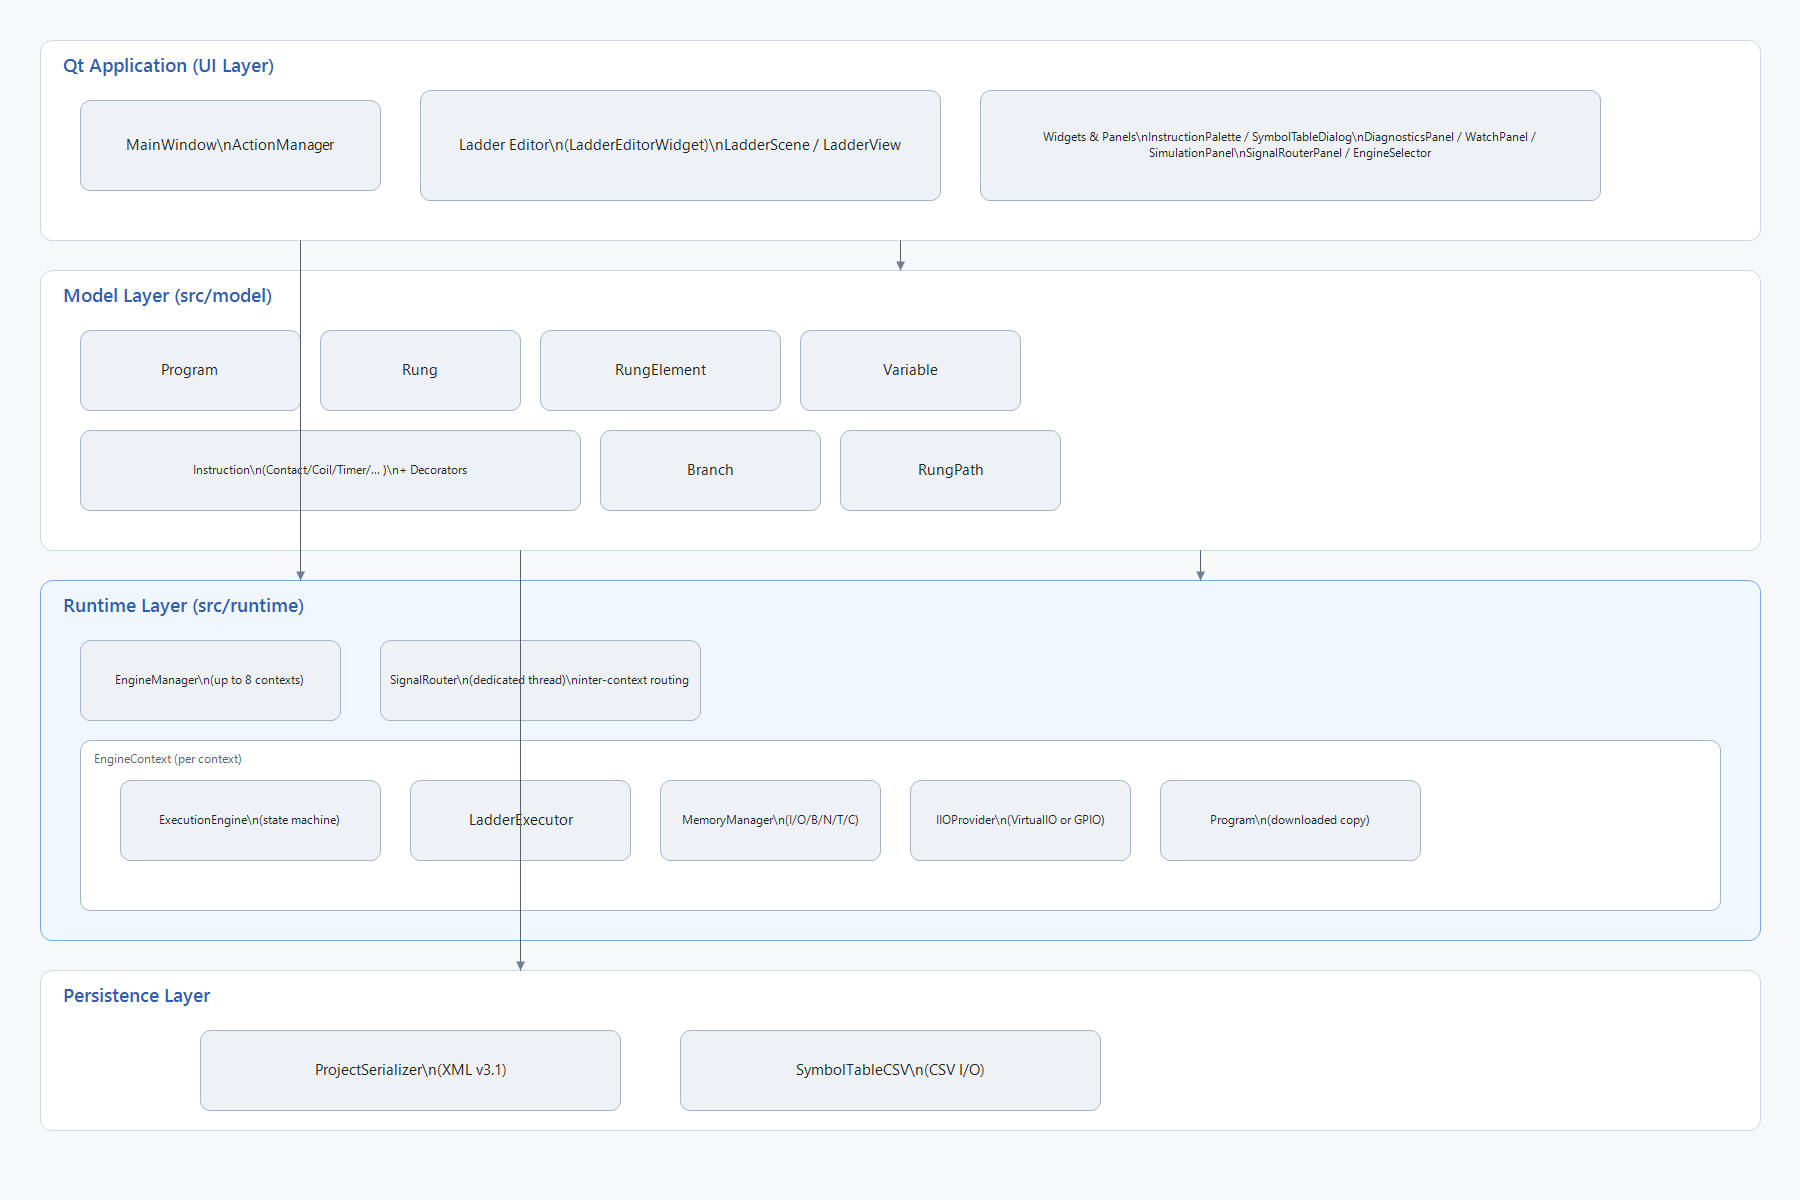Click the Widgets & Panels box
This screenshot has height=1200, width=1800.
pos(1290,145)
